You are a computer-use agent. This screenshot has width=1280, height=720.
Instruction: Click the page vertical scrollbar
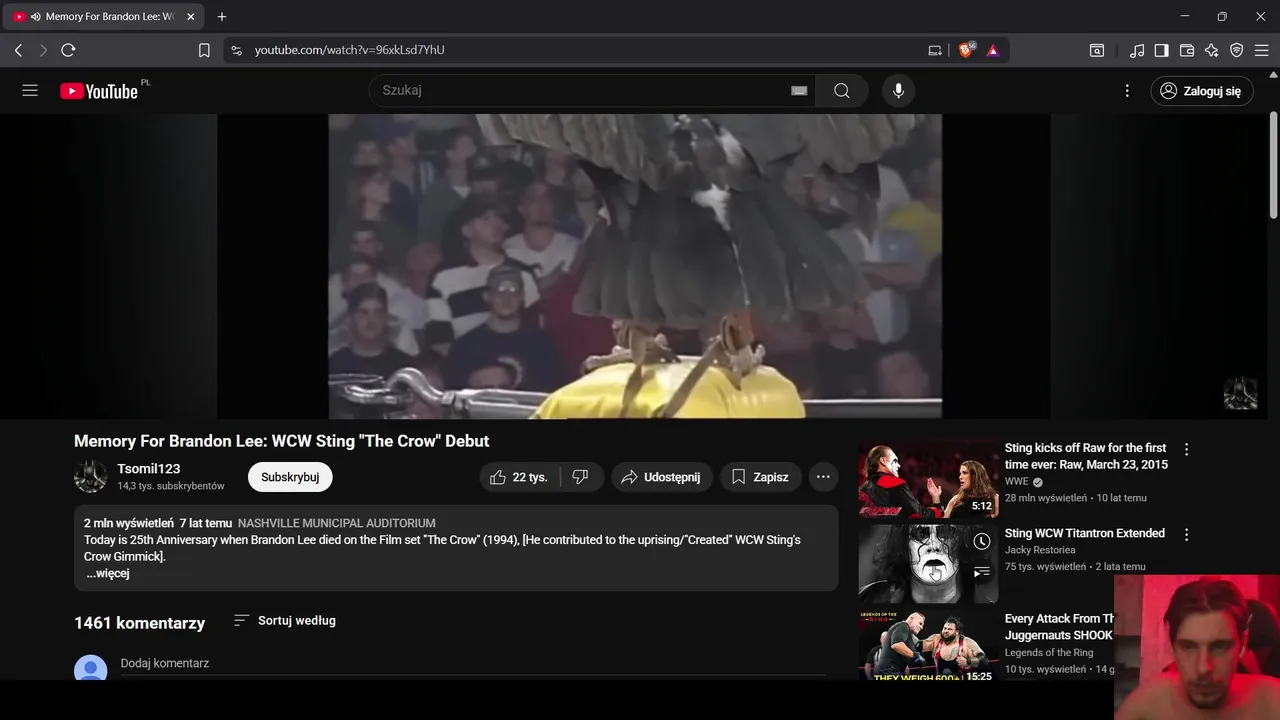coord(1274,165)
